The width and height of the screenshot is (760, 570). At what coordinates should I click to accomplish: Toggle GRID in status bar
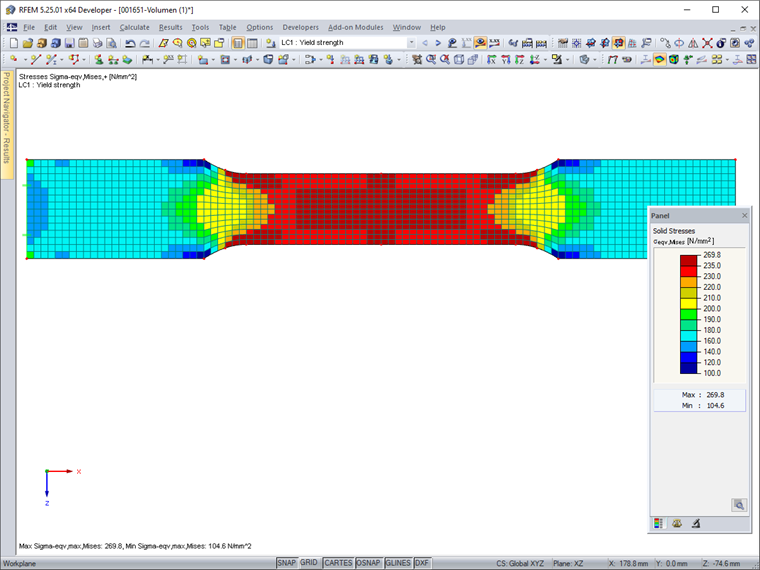[x=309, y=563]
